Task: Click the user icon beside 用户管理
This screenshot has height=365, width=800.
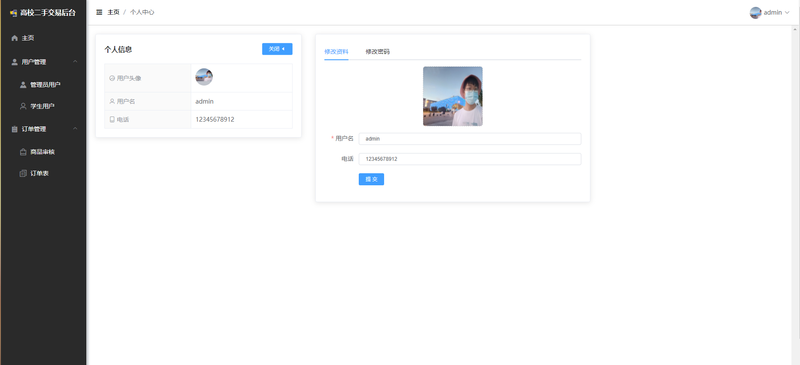Action: pyautogui.click(x=14, y=62)
